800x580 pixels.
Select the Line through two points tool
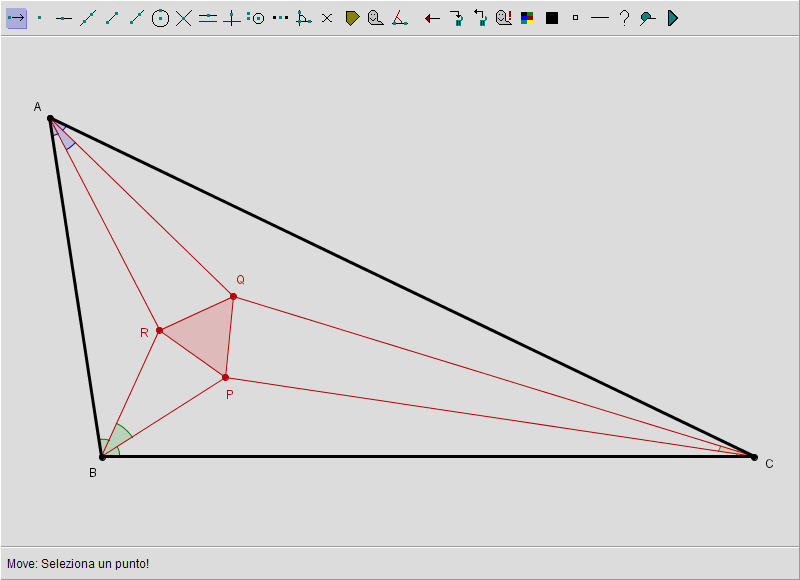click(88, 18)
